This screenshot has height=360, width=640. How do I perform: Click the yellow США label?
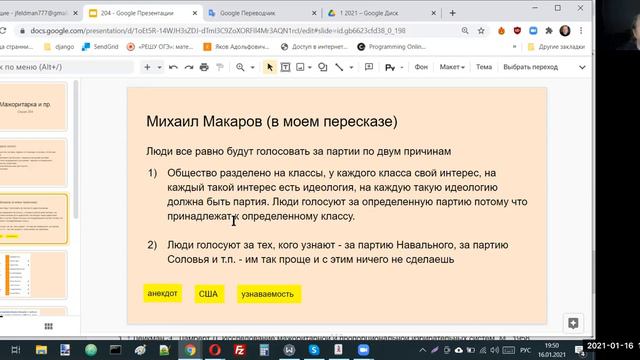pos(209,293)
